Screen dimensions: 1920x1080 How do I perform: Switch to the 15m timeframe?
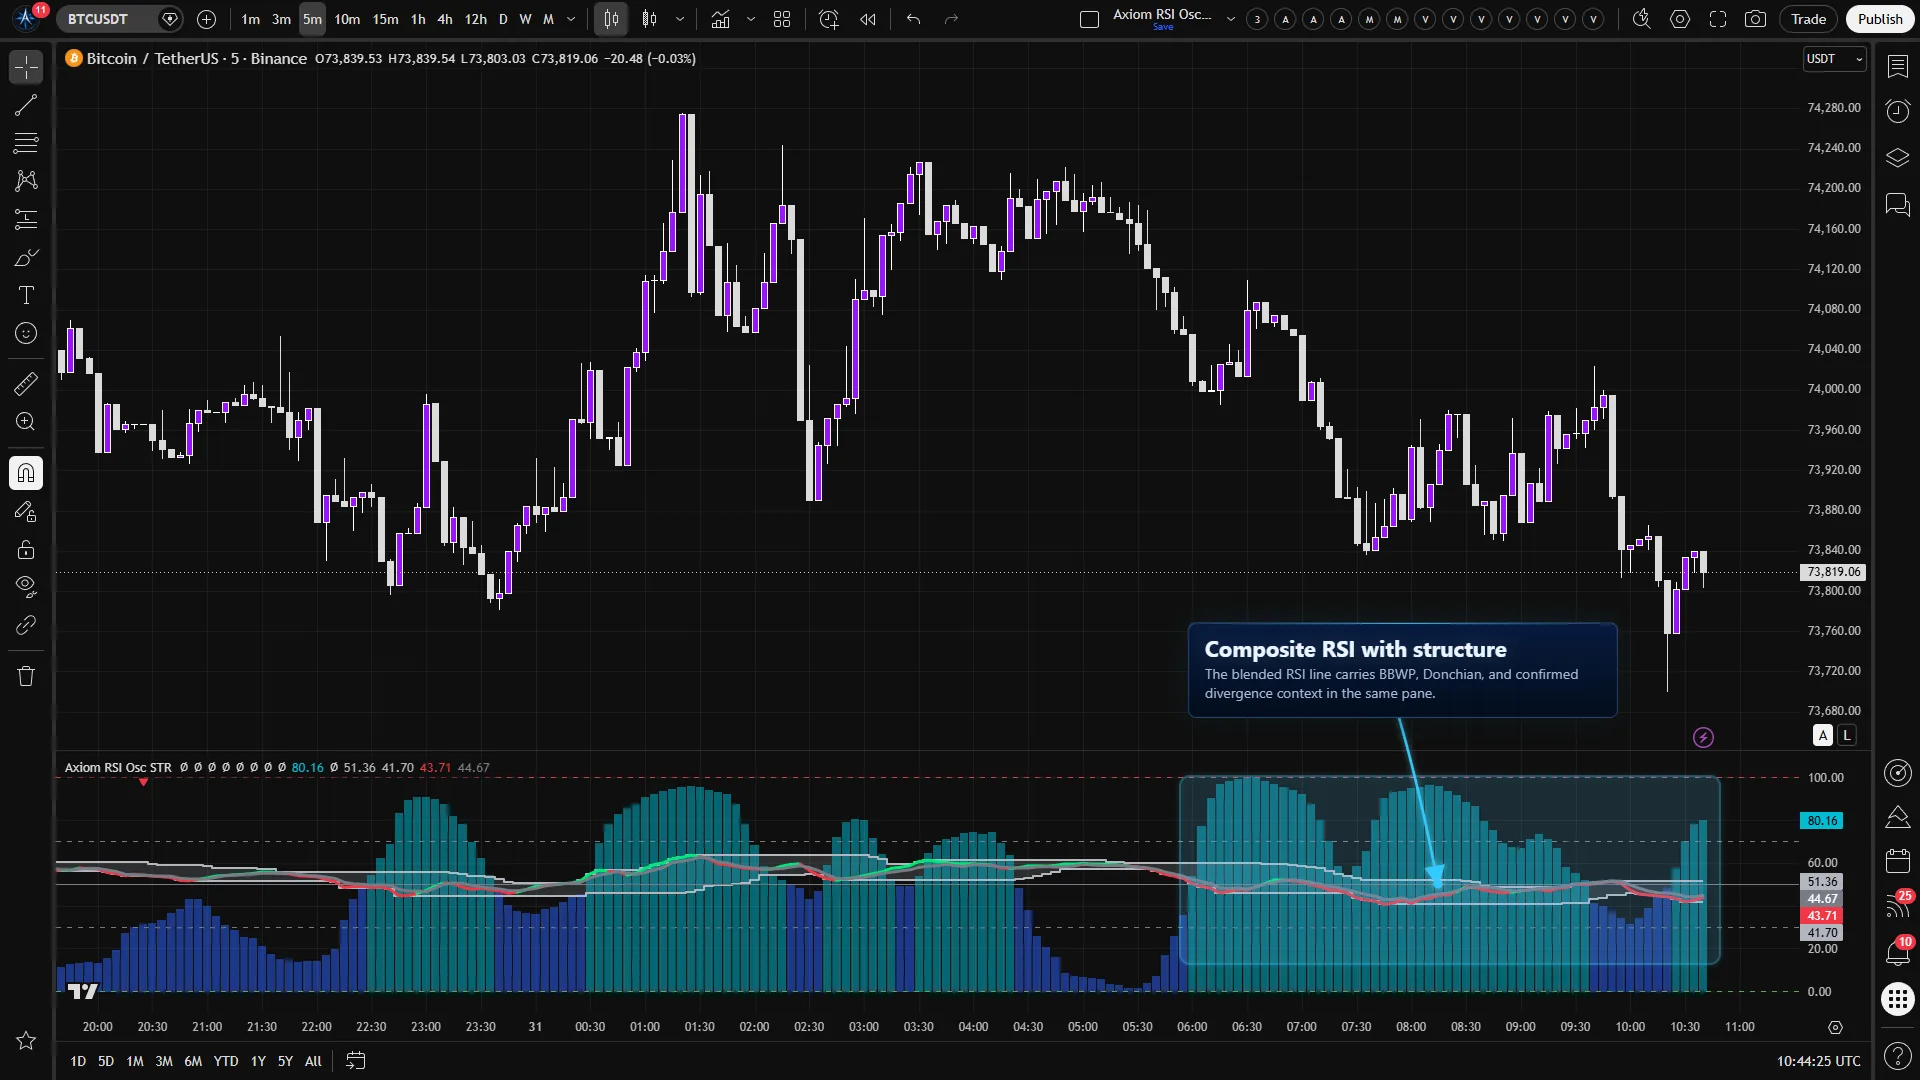pos(385,19)
